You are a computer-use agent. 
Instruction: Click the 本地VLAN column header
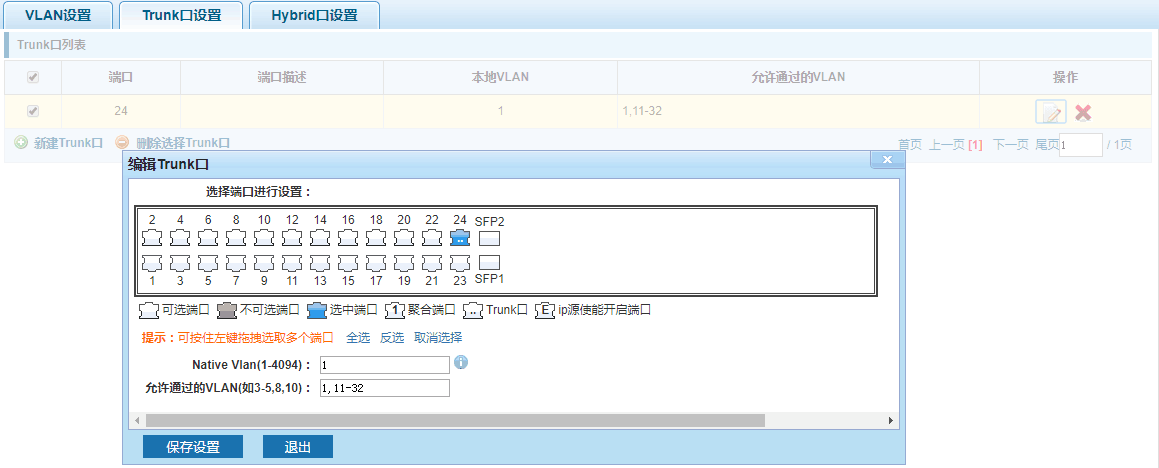(x=500, y=77)
